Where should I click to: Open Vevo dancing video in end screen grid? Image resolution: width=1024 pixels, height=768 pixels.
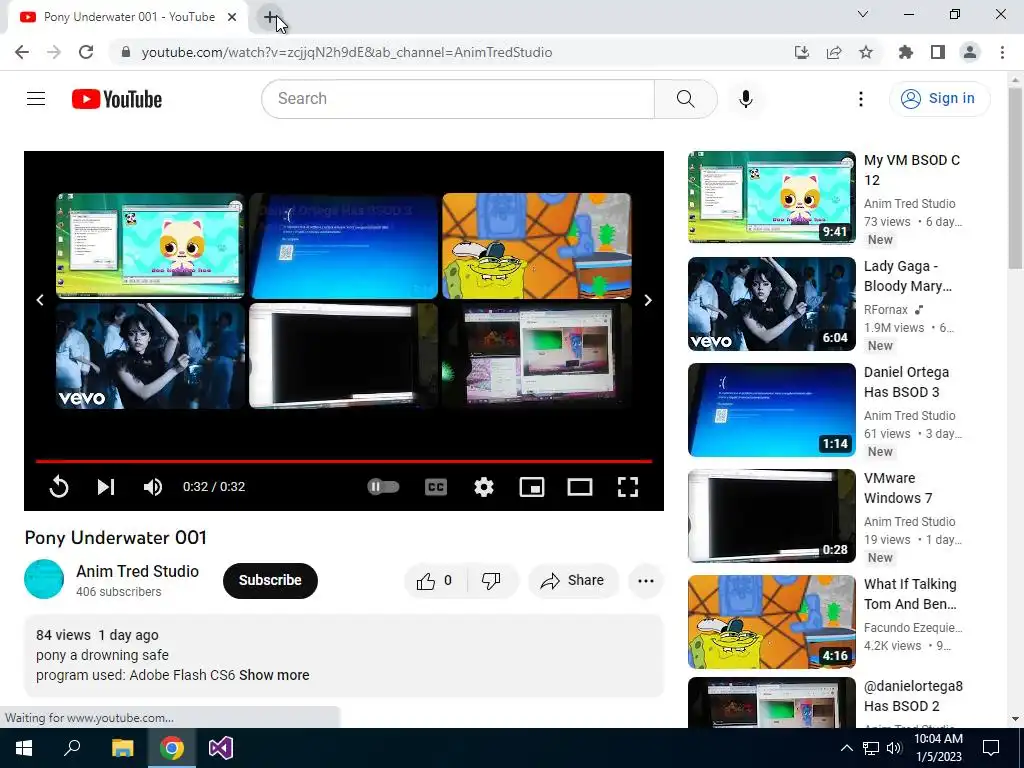point(150,355)
